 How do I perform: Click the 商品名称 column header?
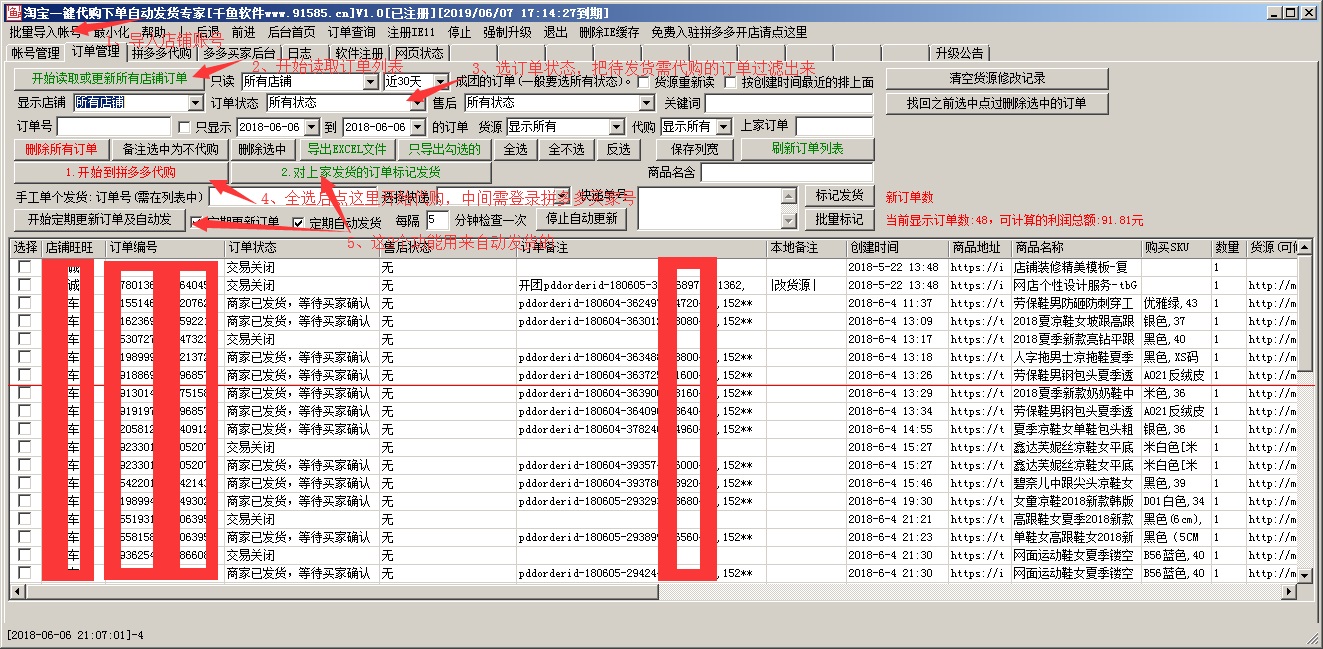tap(1075, 248)
